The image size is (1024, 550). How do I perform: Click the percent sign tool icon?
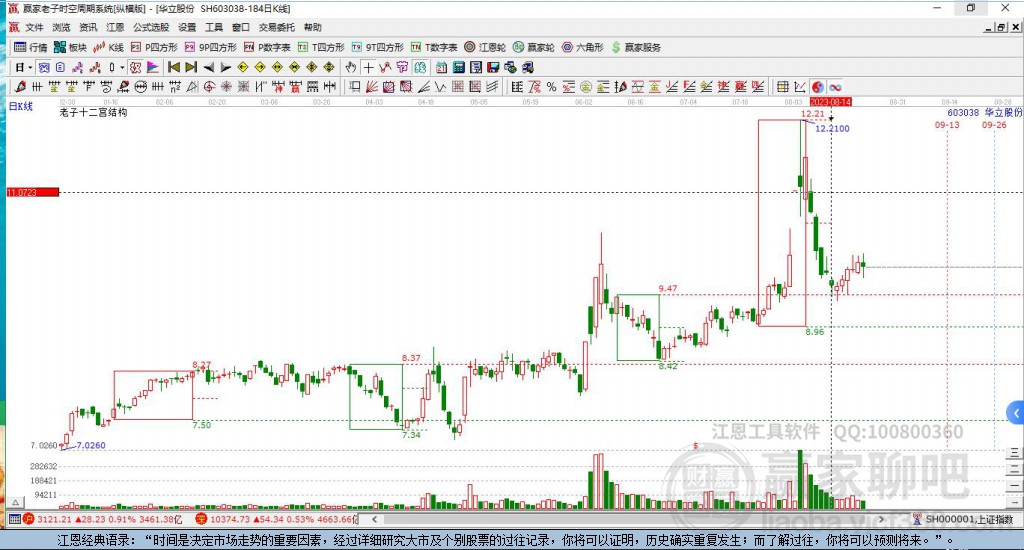pos(551,87)
